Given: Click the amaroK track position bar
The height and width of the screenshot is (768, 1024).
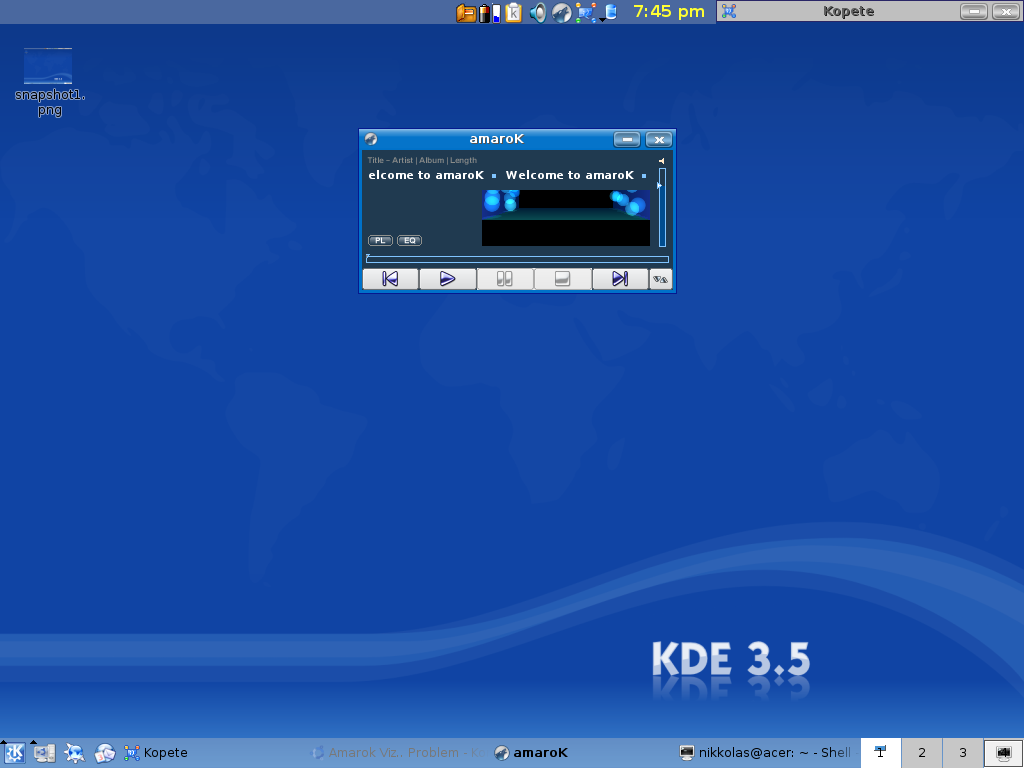Looking at the screenshot, I should [x=516, y=259].
